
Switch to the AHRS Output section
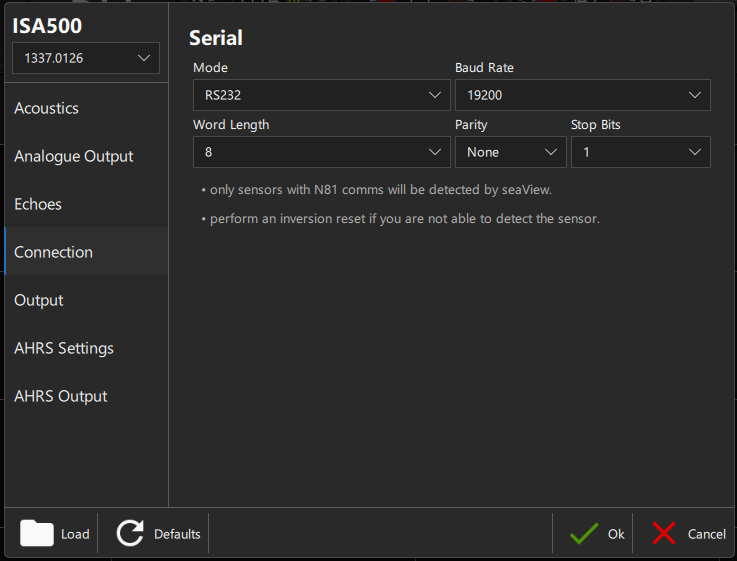[61, 396]
